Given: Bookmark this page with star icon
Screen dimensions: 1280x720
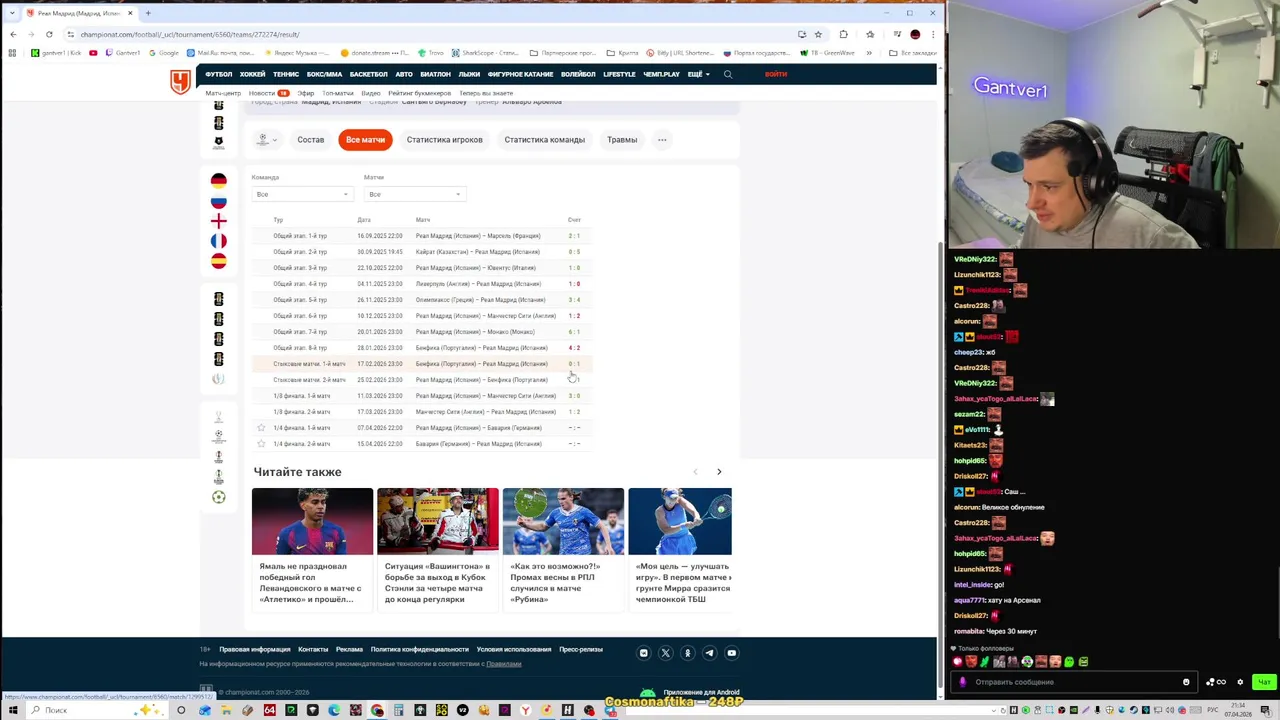Looking at the screenshot, I should tap(818, 34).
